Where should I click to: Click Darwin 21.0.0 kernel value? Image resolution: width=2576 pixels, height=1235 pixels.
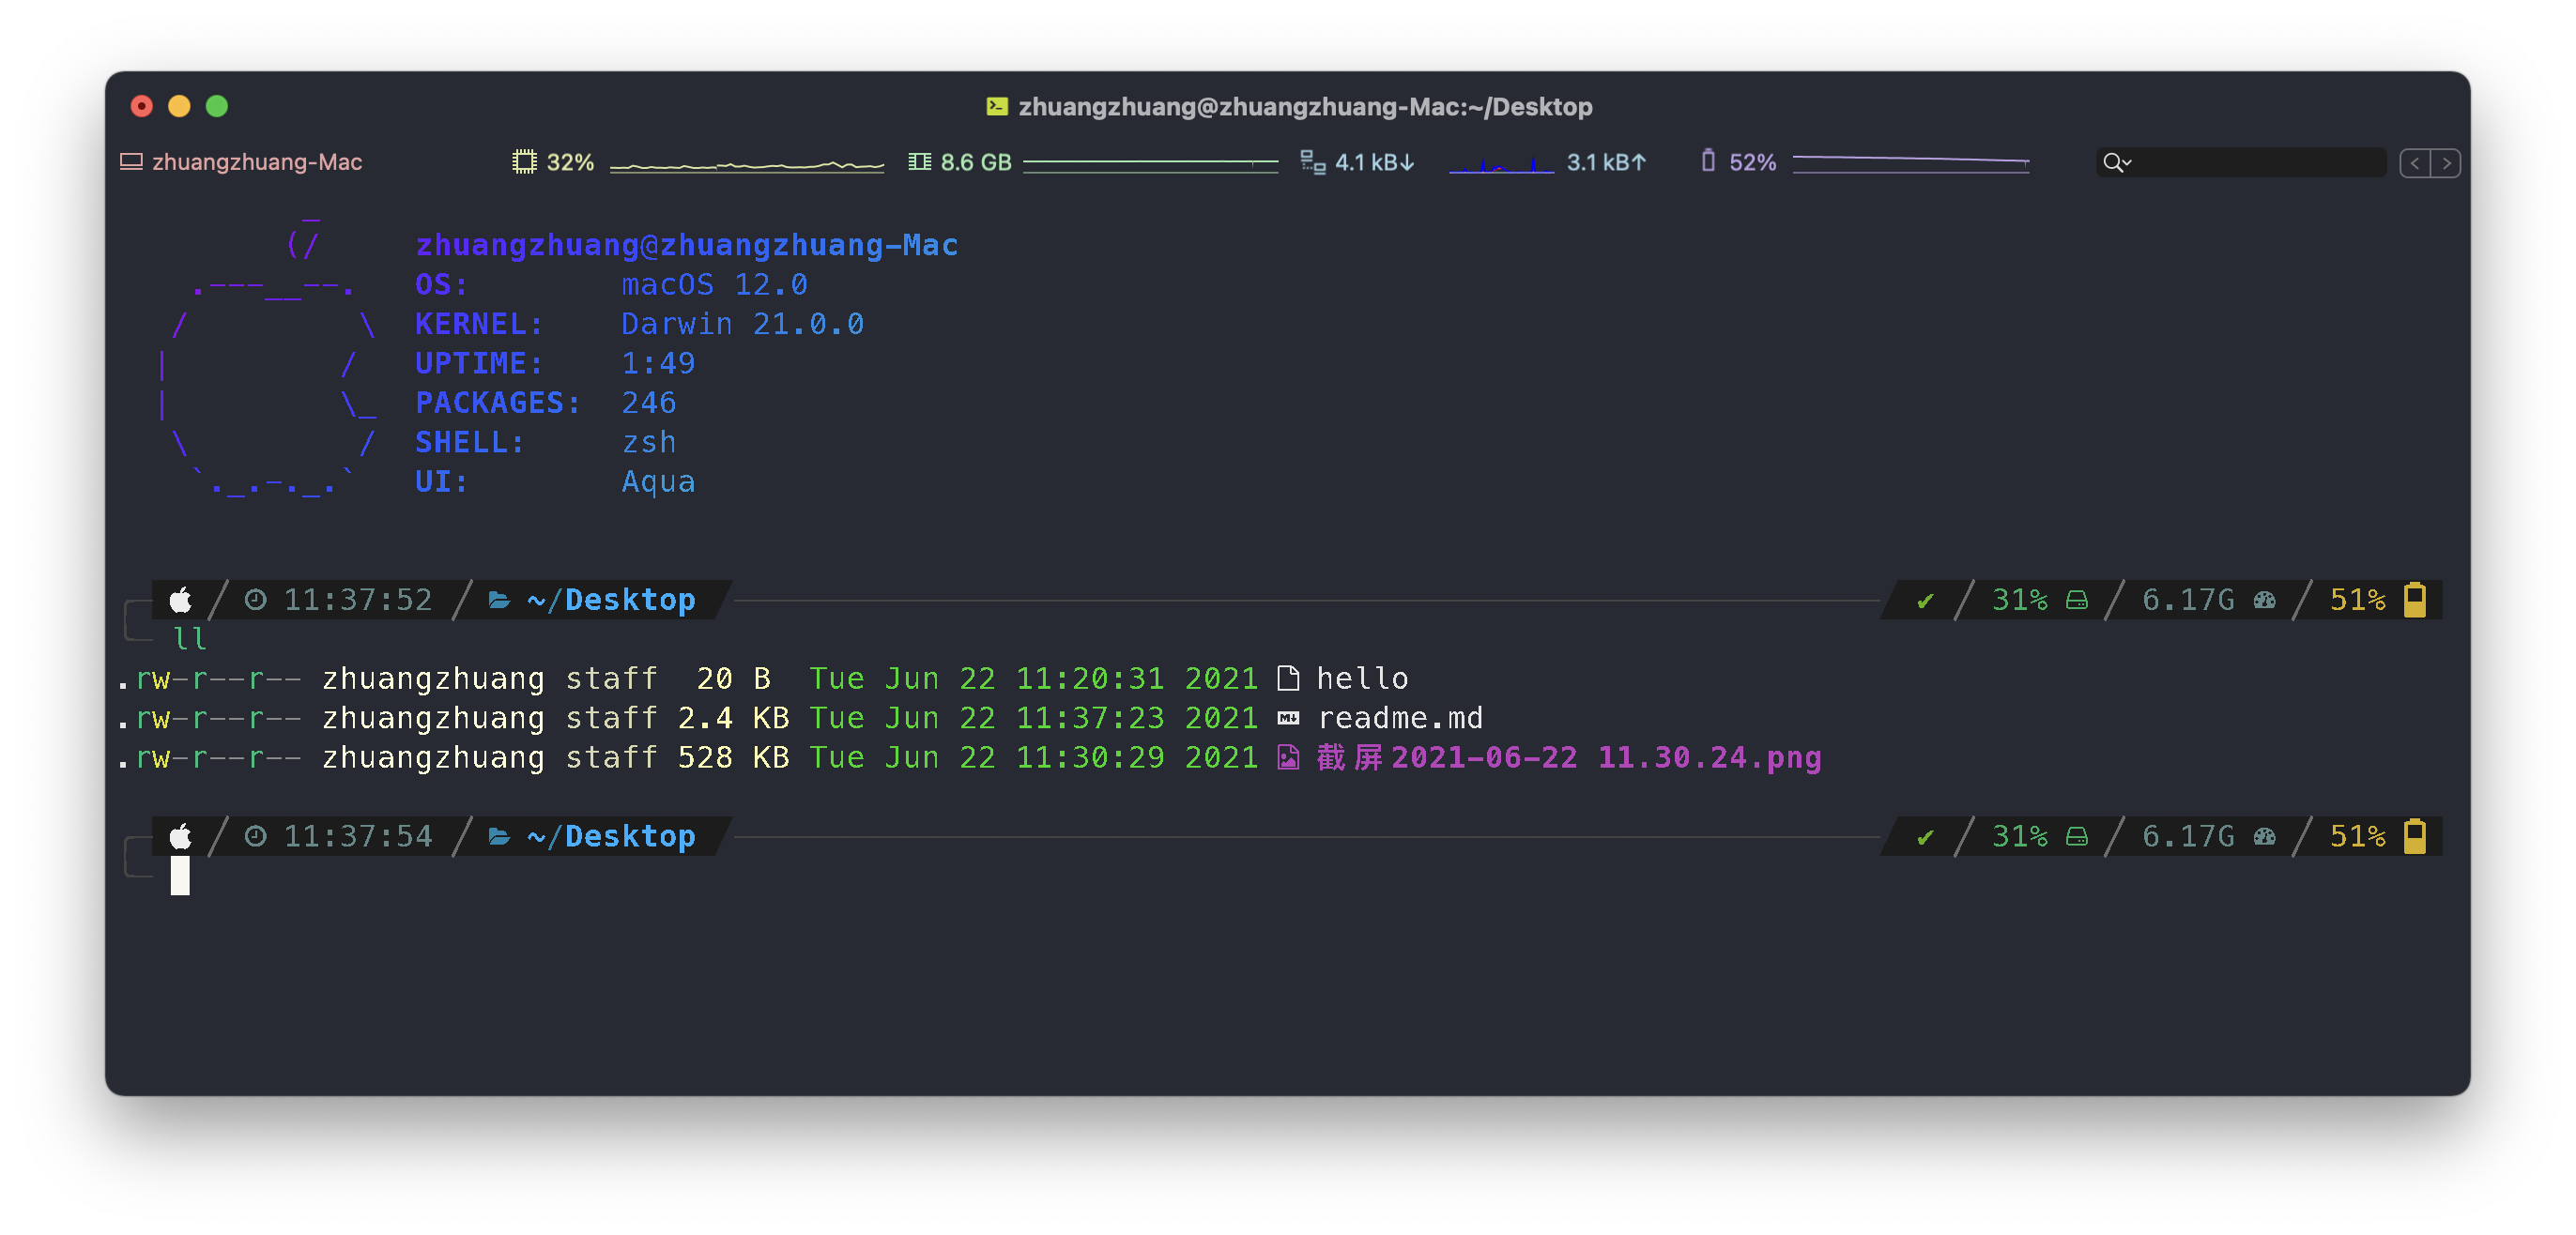tap(742, 324)
